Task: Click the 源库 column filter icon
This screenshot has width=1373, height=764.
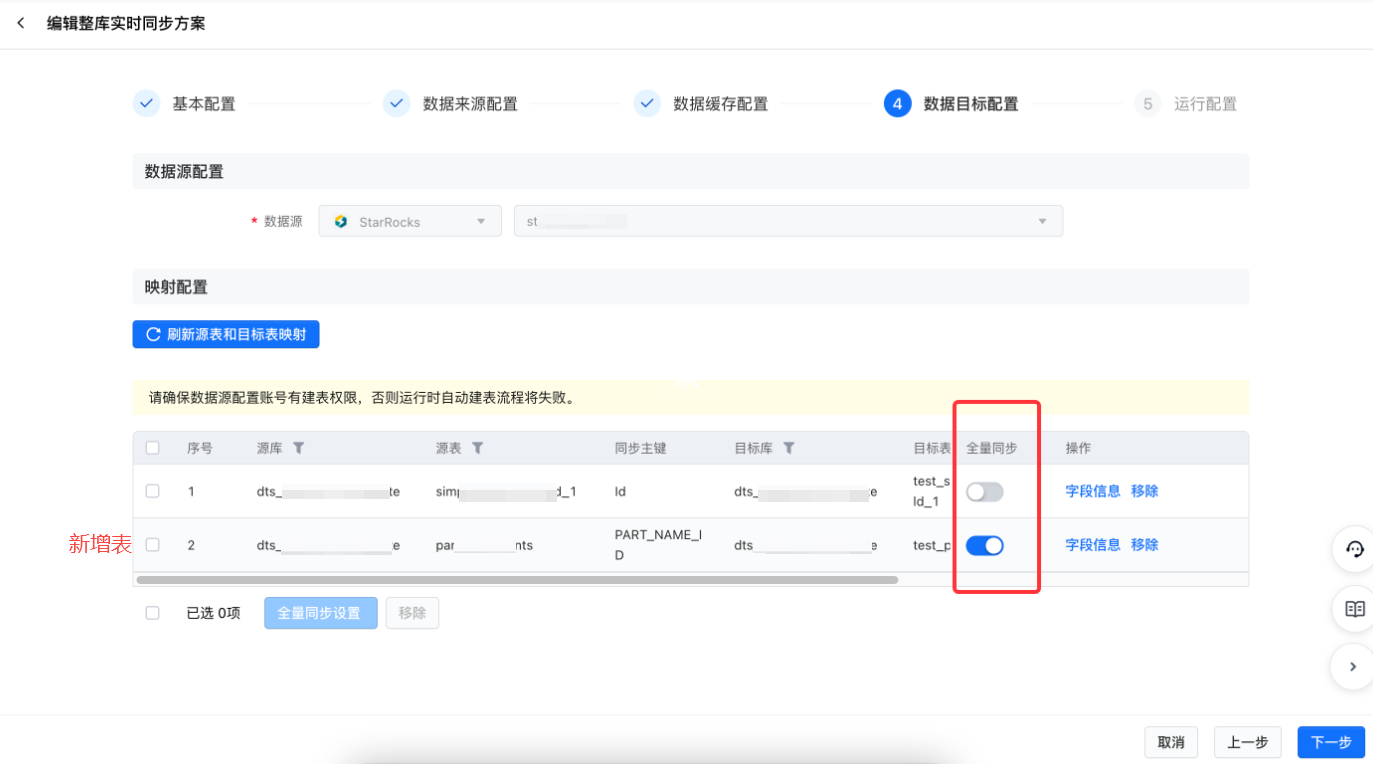Action: coord(298,448)
